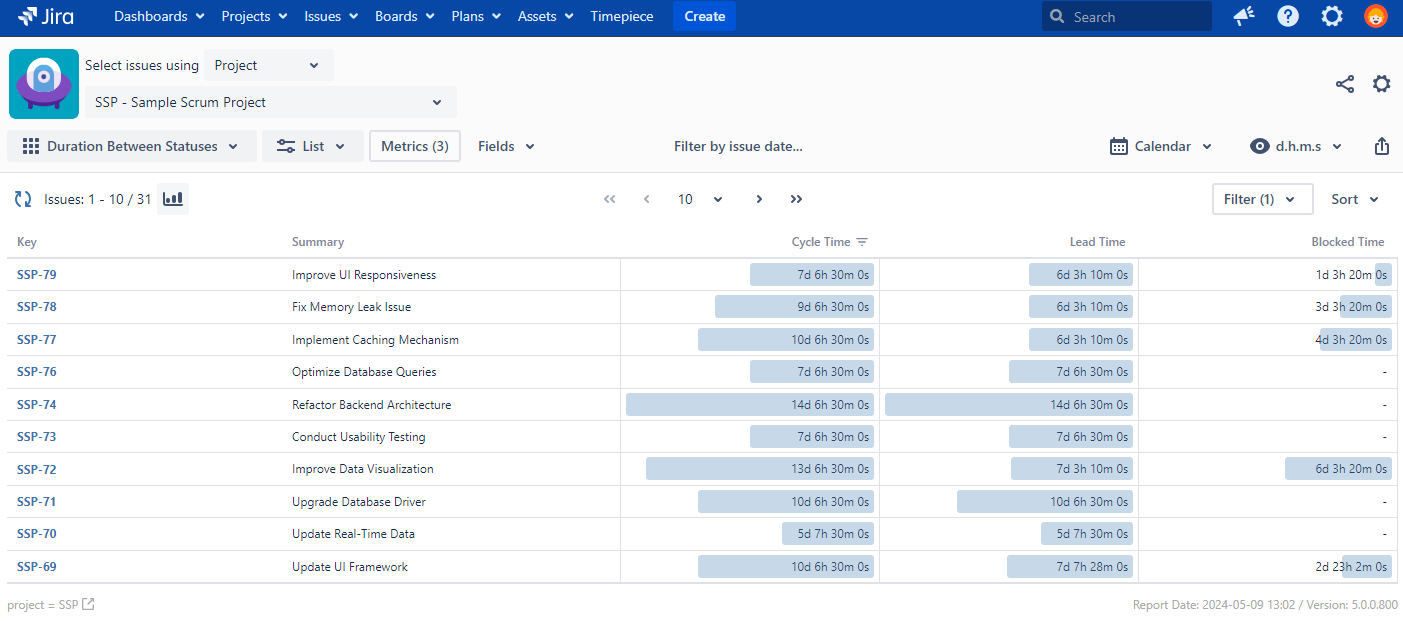Viewport: 1403px width, 621px height.
Task: Click the Cycle Time bar for SSP-72
Action: [x=759, y=469]
